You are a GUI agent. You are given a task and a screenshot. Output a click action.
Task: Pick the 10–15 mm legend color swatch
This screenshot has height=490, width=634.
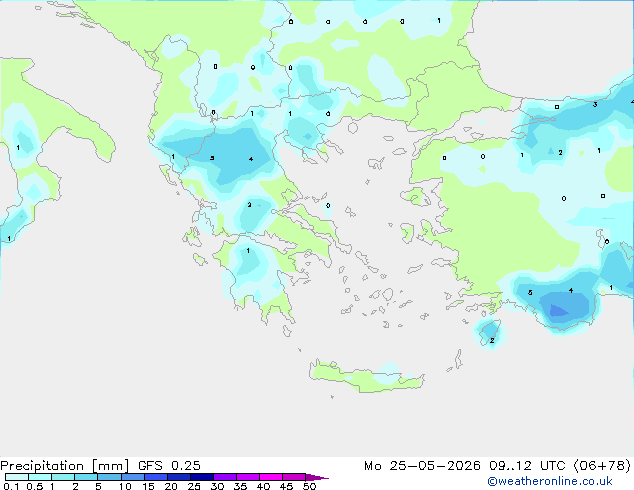(133, 477)
